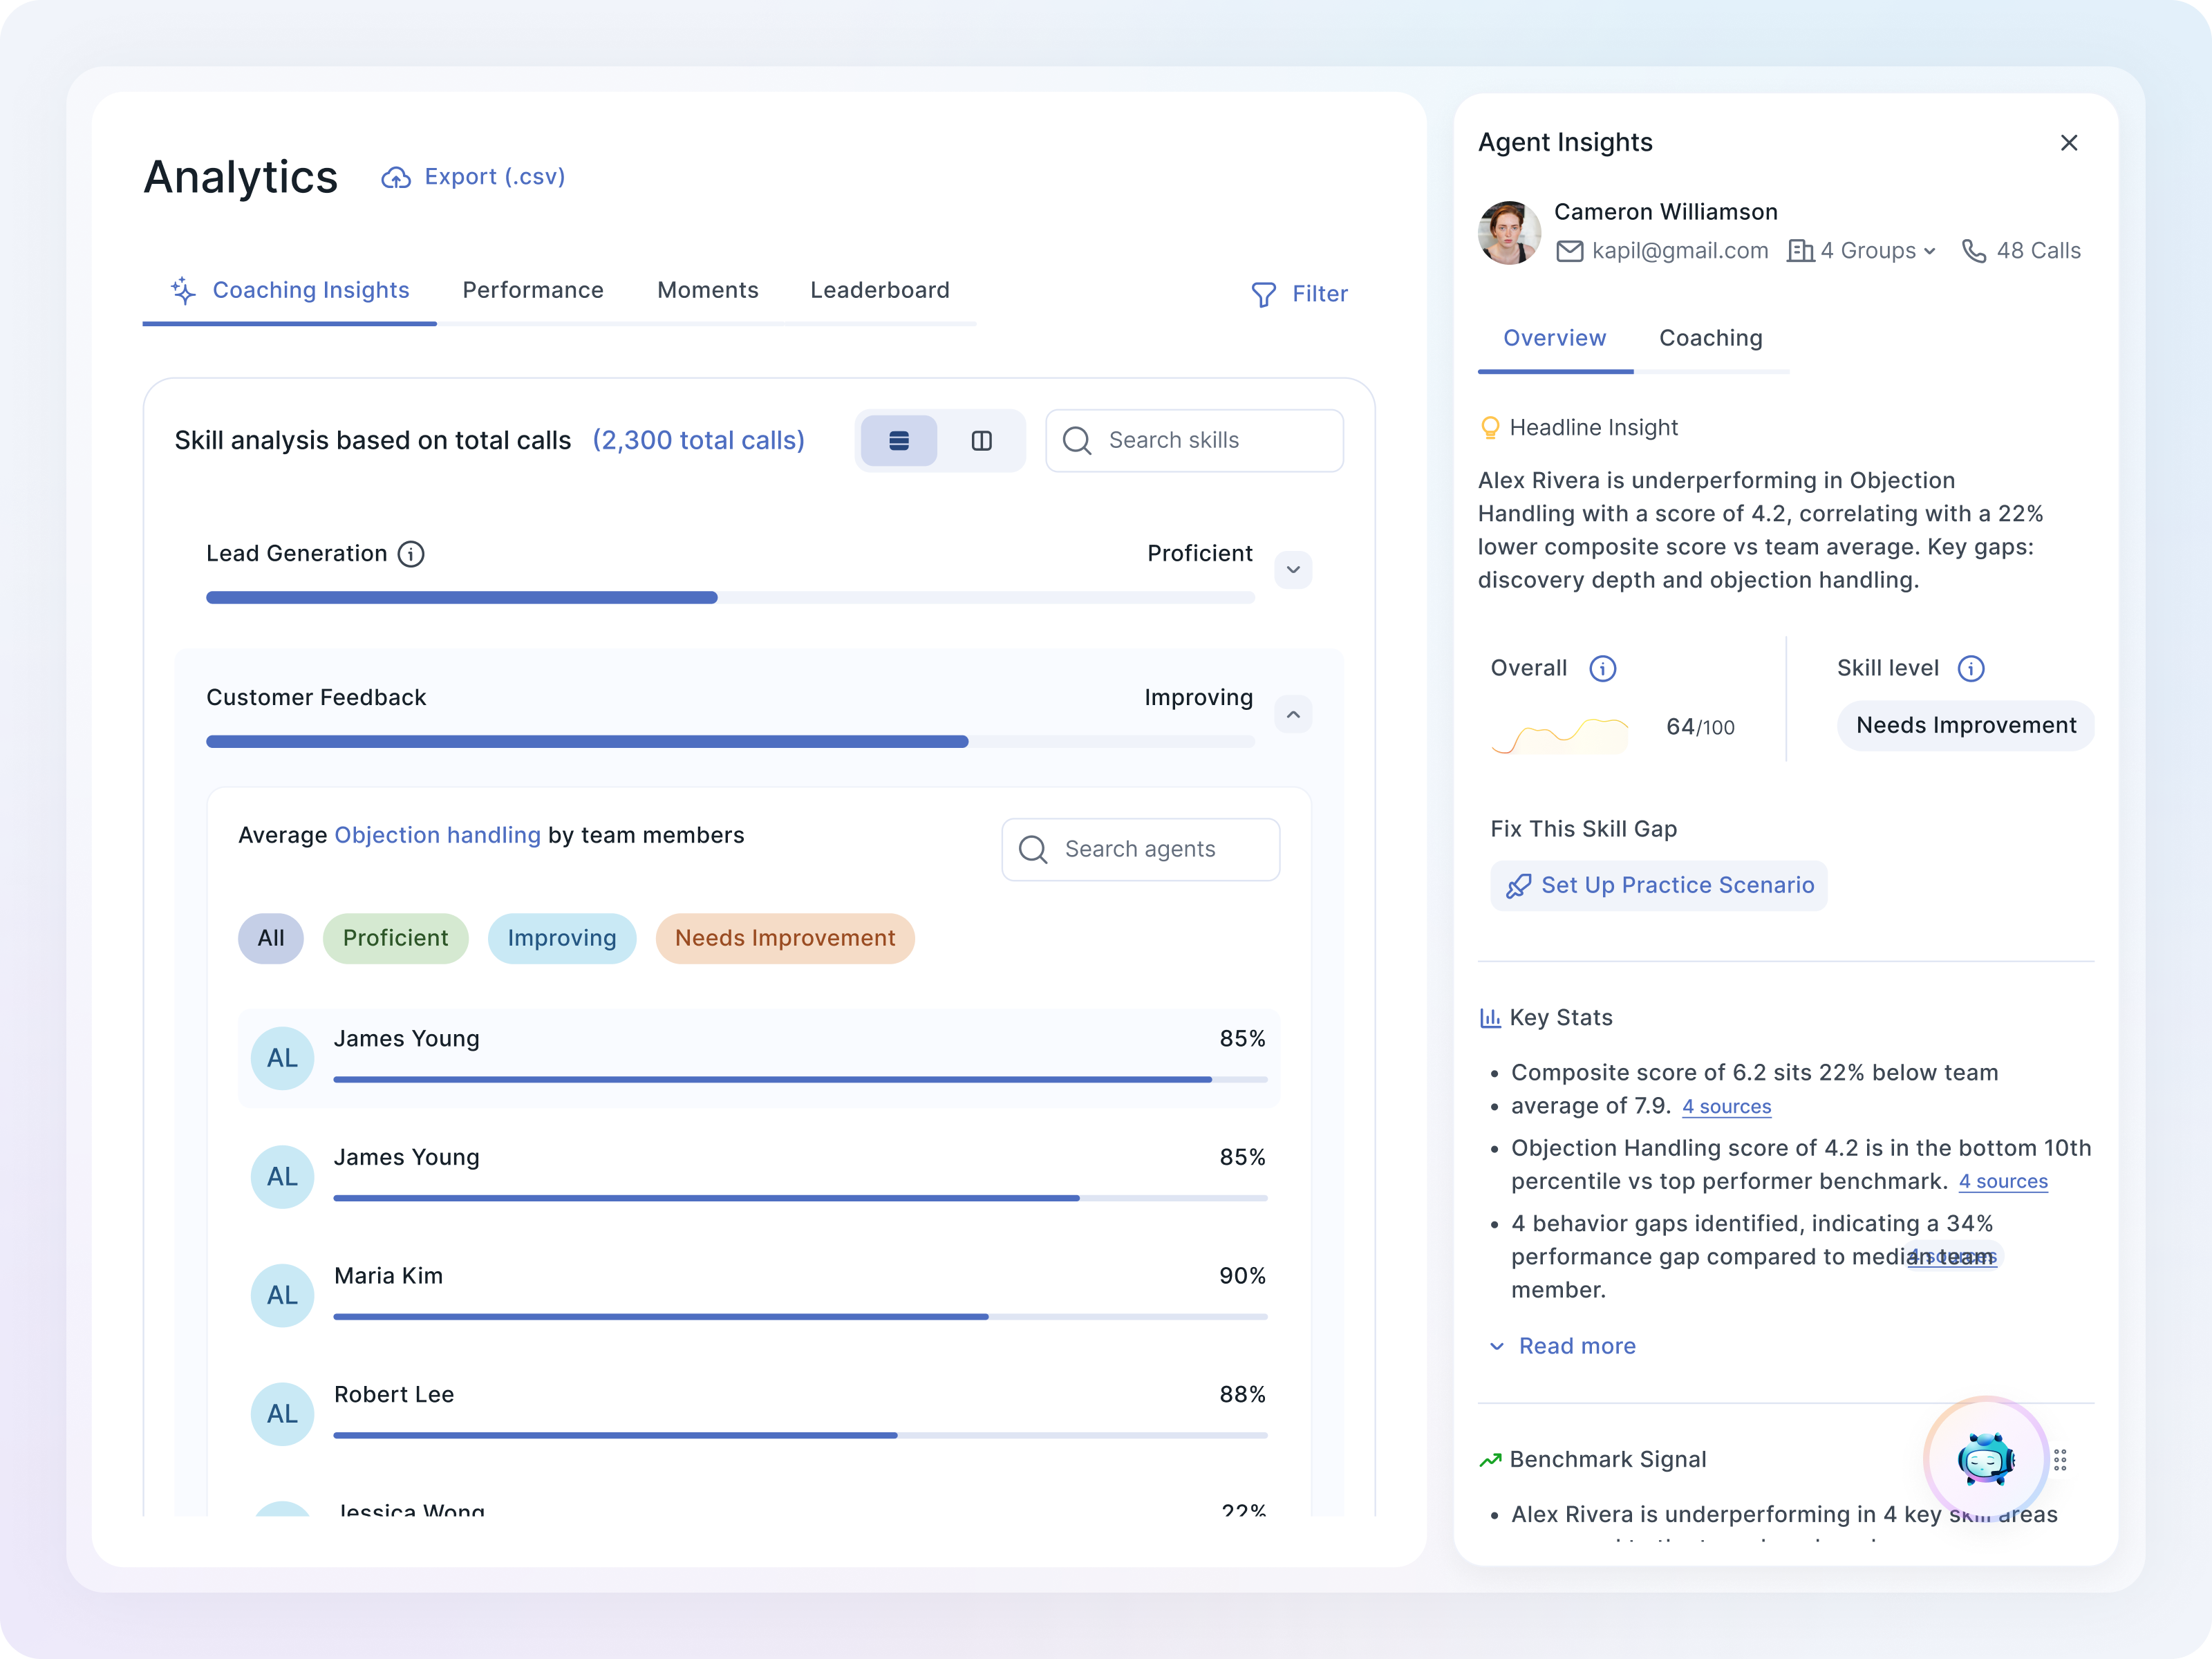
Task: Click the Overall score info icon
Action: click(1602, 669)
